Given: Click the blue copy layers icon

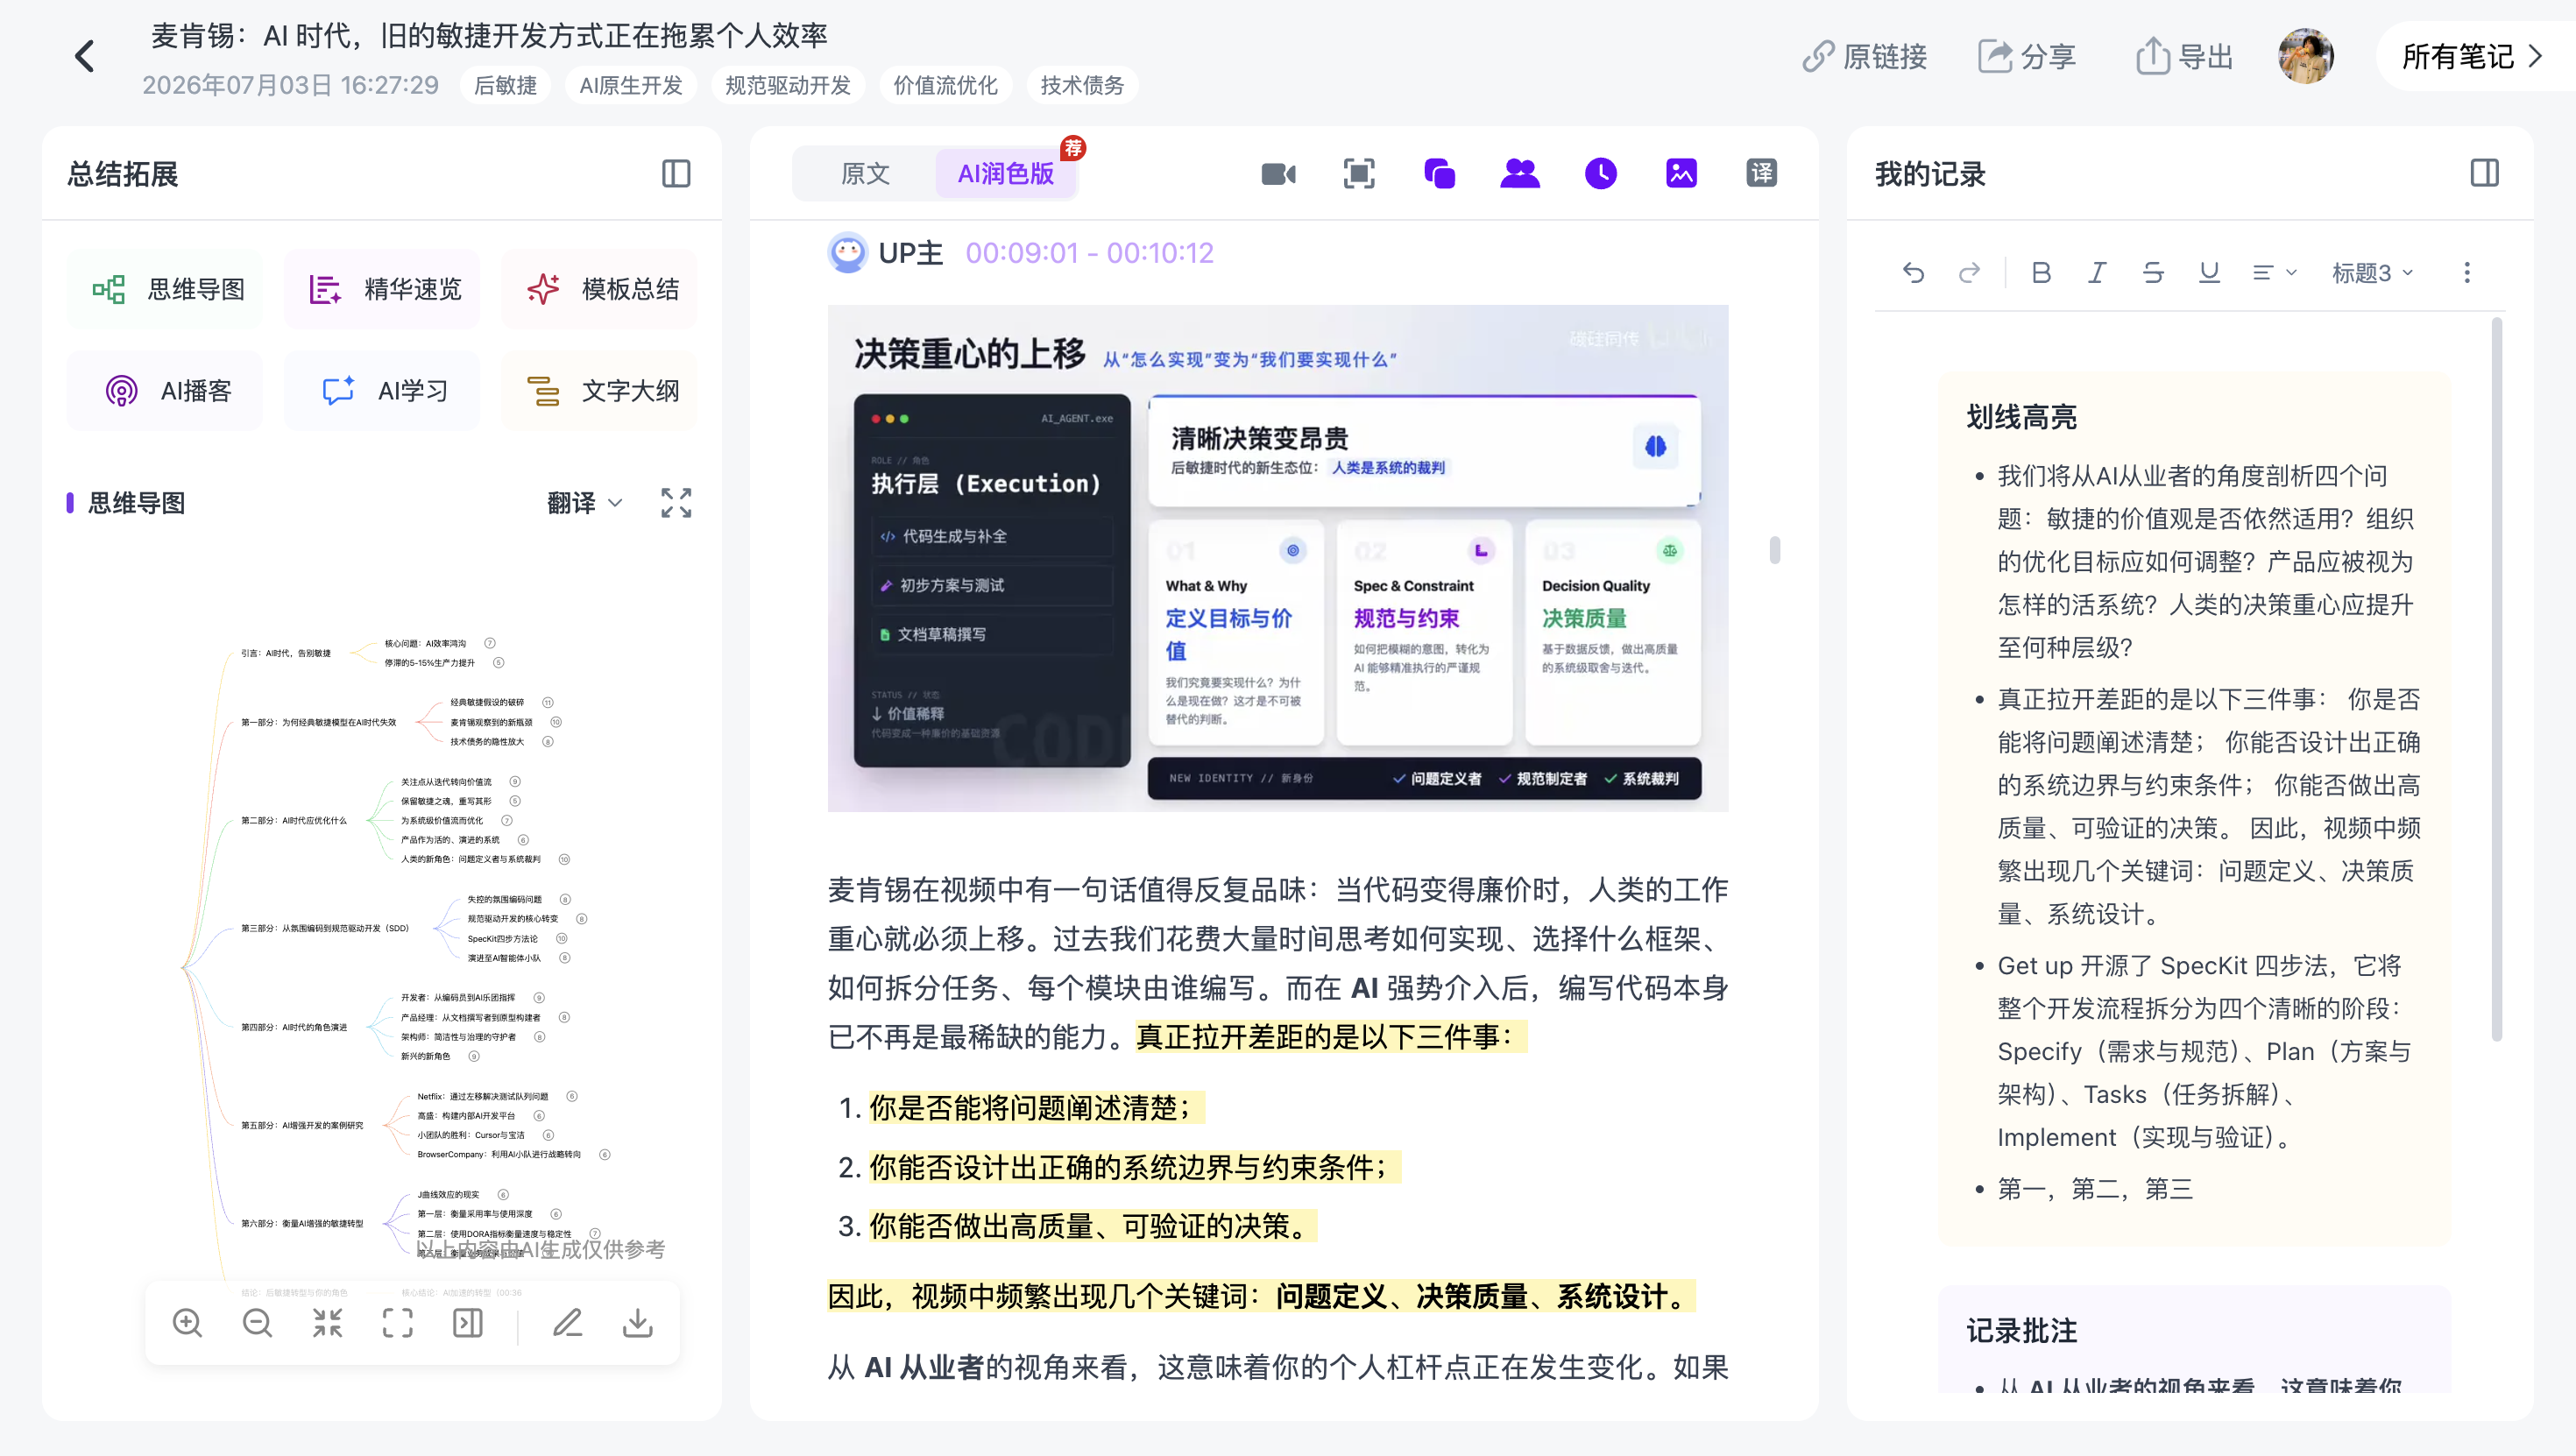Looking at the screenshot, I should click(x=1440, y=174).
